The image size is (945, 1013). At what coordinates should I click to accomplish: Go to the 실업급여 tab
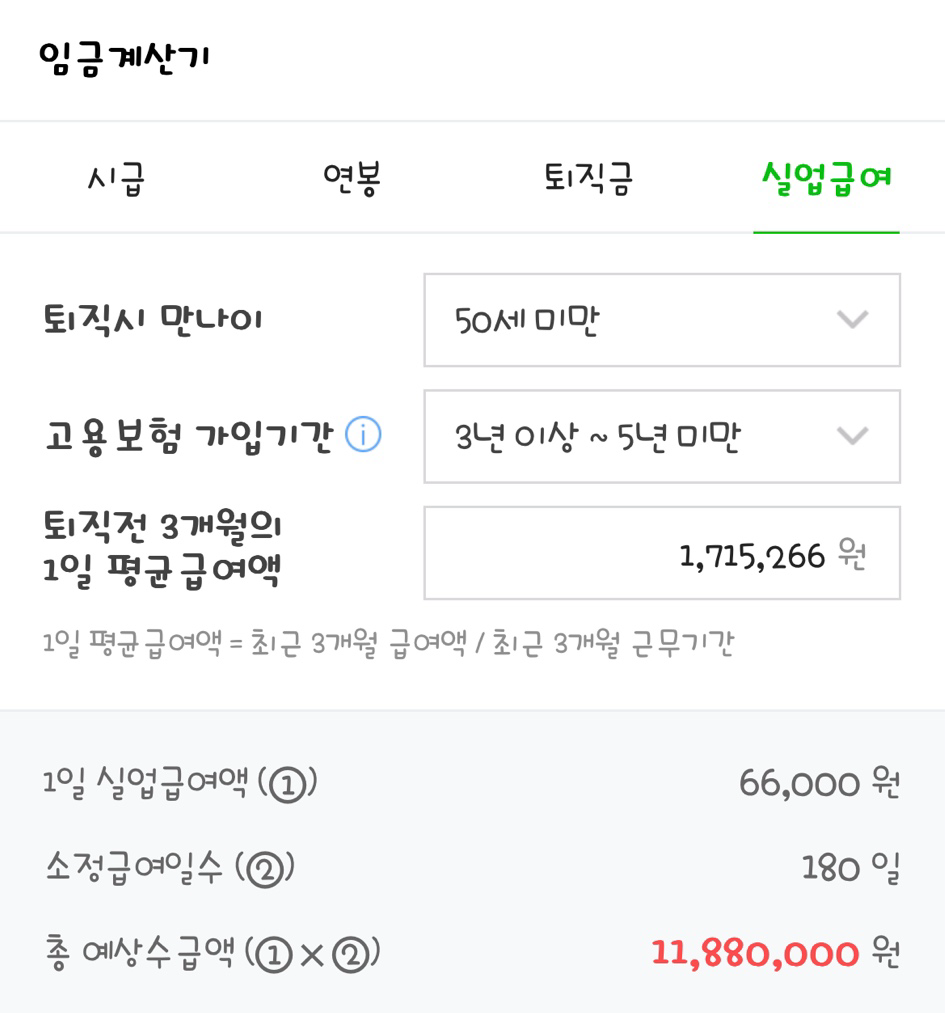coord(826,179)
